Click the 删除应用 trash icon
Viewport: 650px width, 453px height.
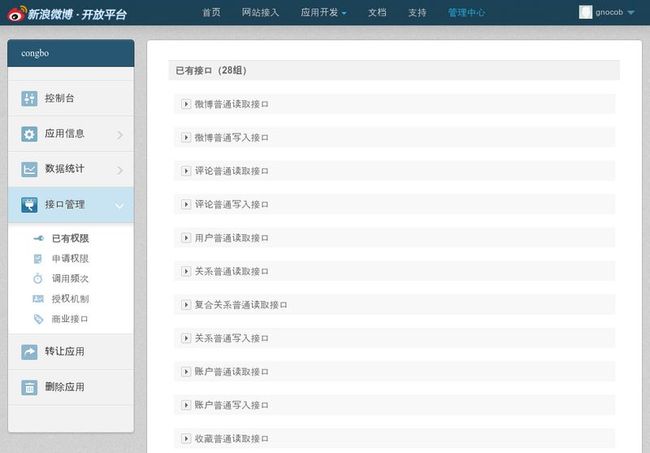tap(29, 388)
